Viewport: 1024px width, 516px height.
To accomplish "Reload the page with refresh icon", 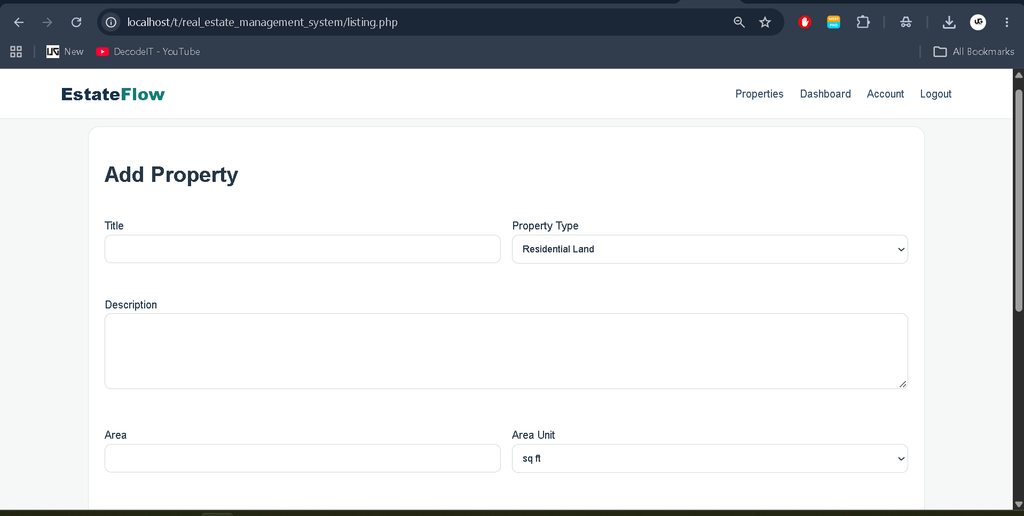I will coord(76,22).
